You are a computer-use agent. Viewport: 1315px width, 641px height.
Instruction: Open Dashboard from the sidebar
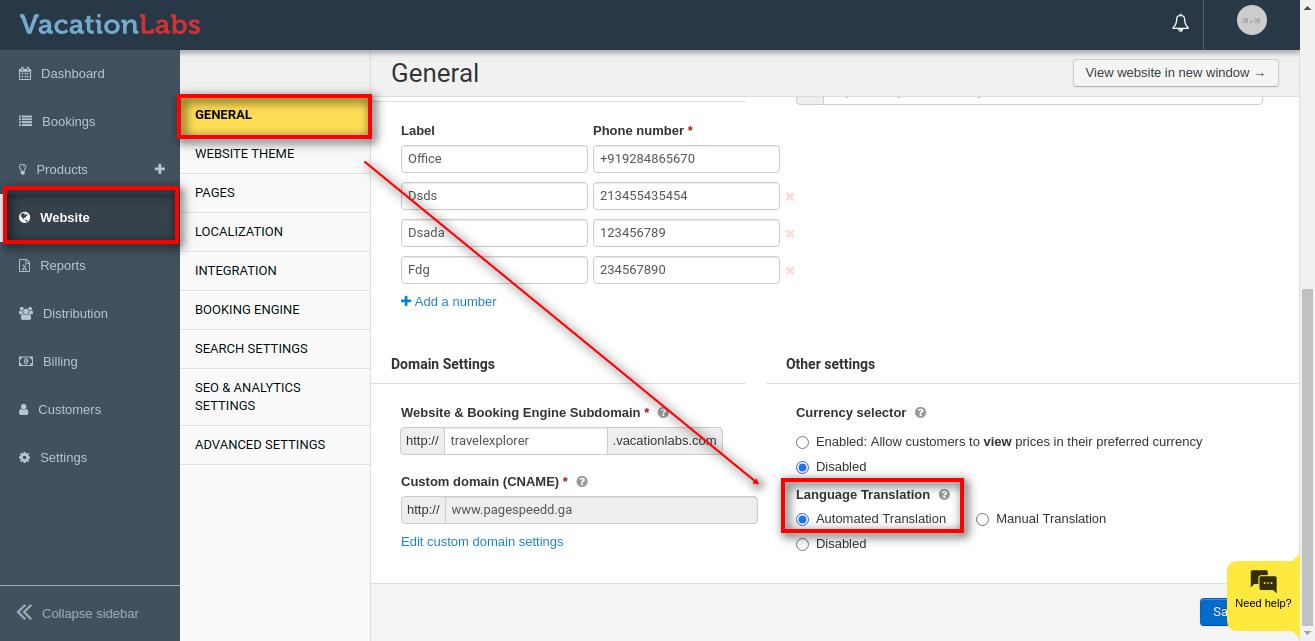pos(72,74)
